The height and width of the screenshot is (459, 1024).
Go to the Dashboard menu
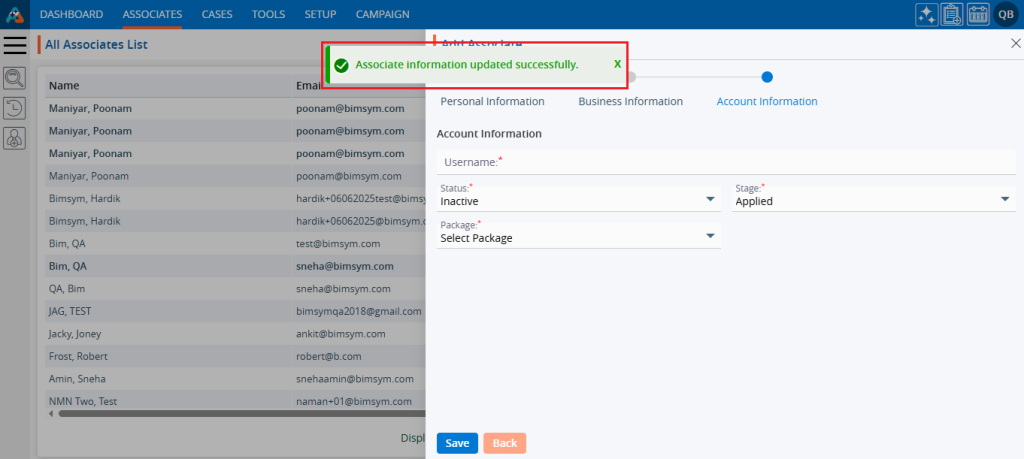coord(71,14)
